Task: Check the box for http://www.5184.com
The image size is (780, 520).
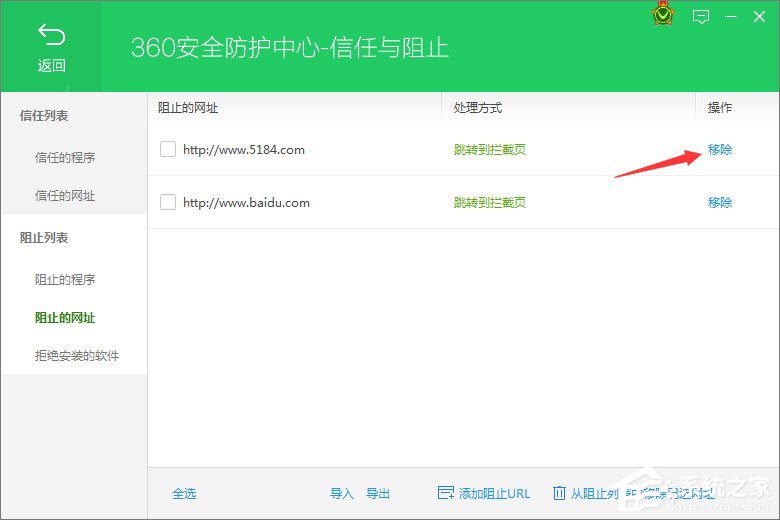Action: 168,149
